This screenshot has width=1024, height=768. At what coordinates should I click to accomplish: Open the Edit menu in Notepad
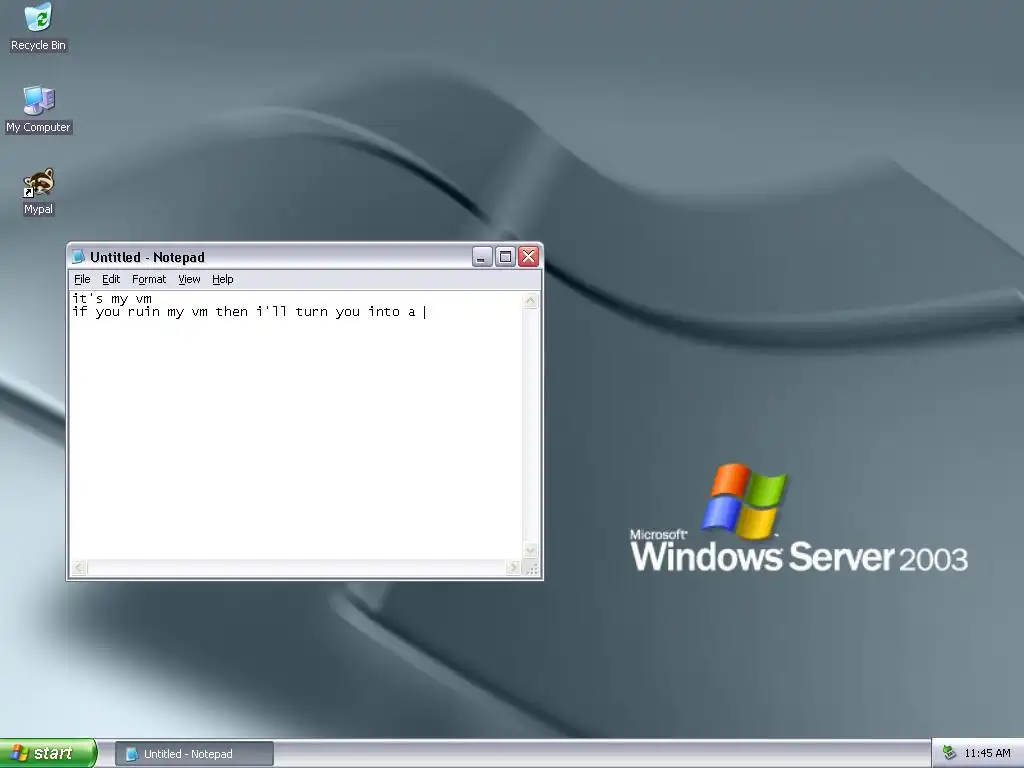coord(111,280)
